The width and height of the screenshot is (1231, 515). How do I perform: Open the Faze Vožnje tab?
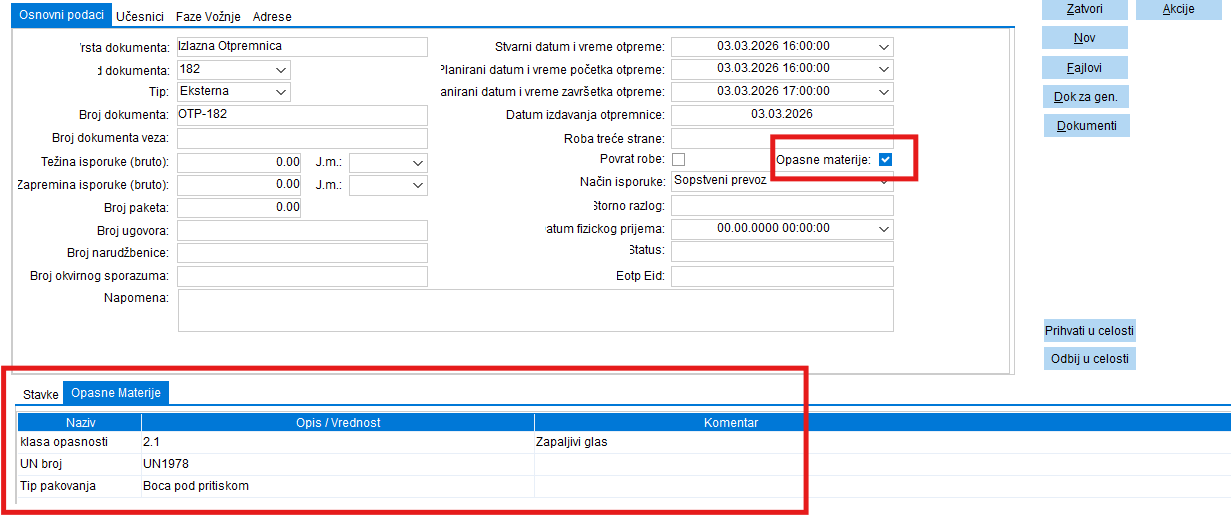click(210, 17)
